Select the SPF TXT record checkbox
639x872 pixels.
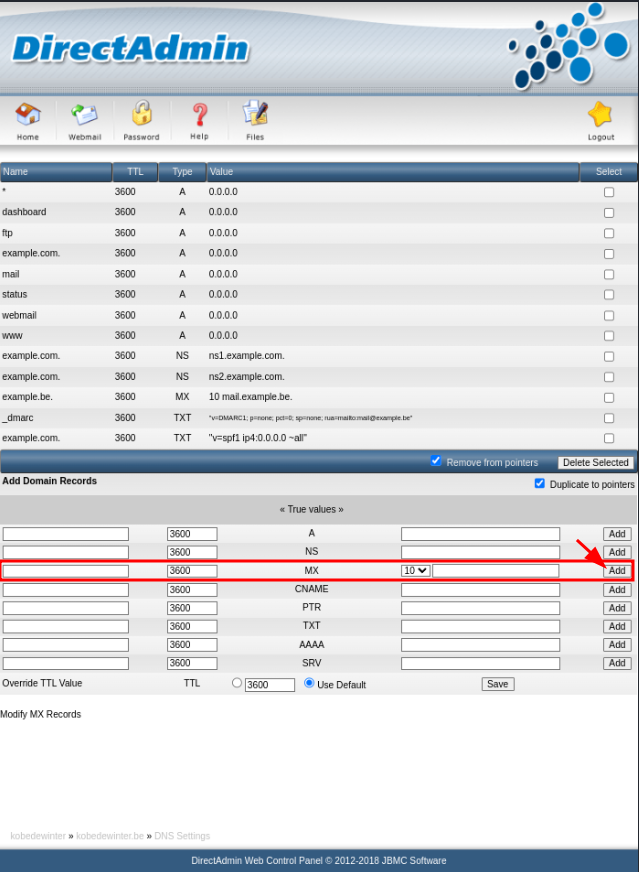coord(609,438)
